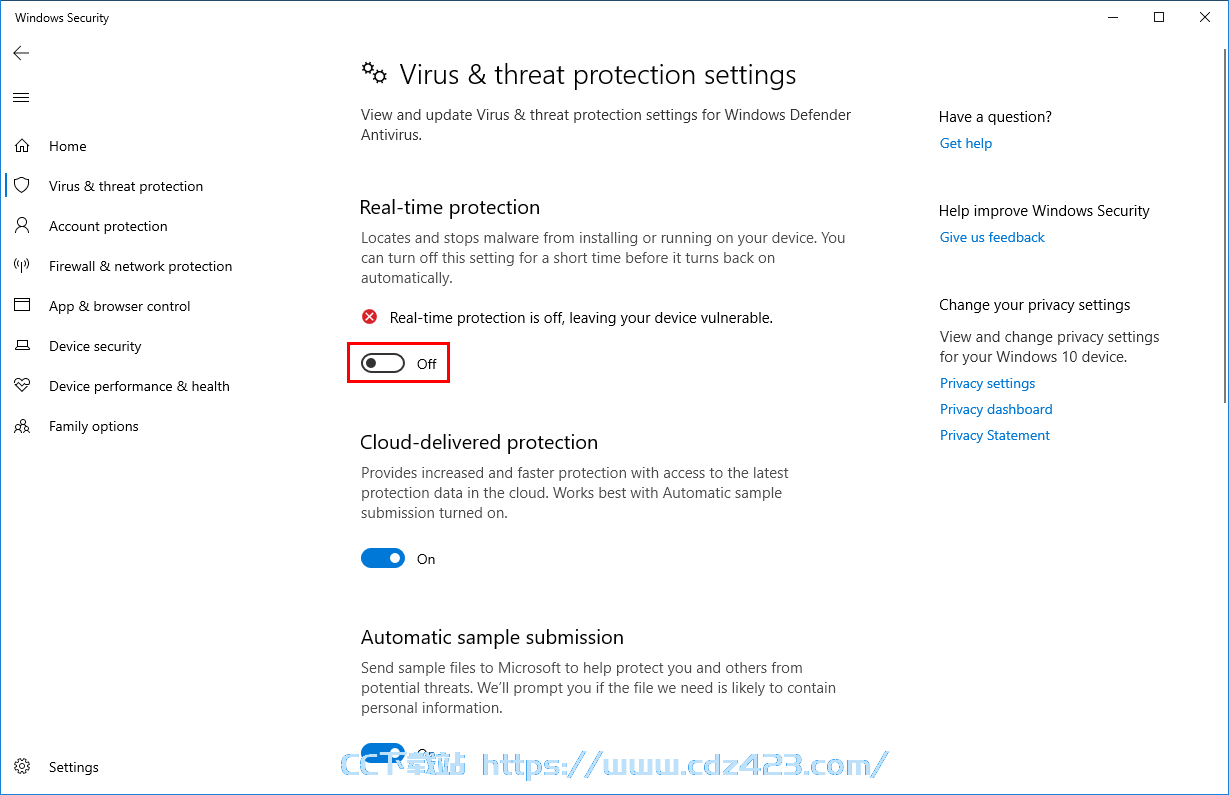Open the Privacy settings link
The width and height of the screenshot is (1229, 795).
987,383
